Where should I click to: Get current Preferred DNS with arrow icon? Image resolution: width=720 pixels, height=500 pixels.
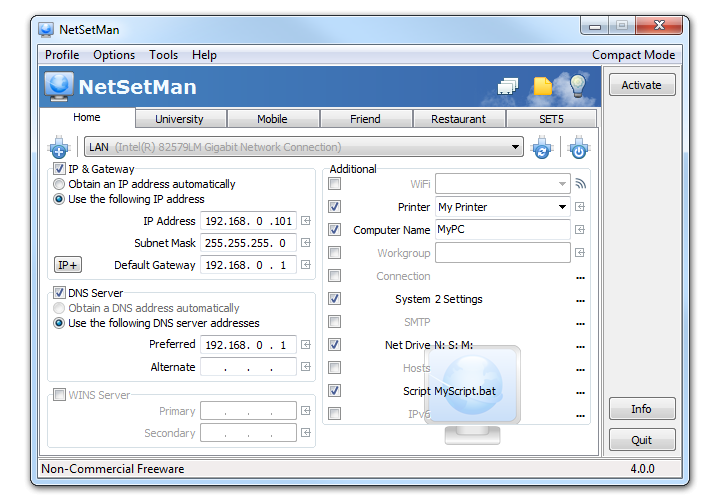click(306, 344)
